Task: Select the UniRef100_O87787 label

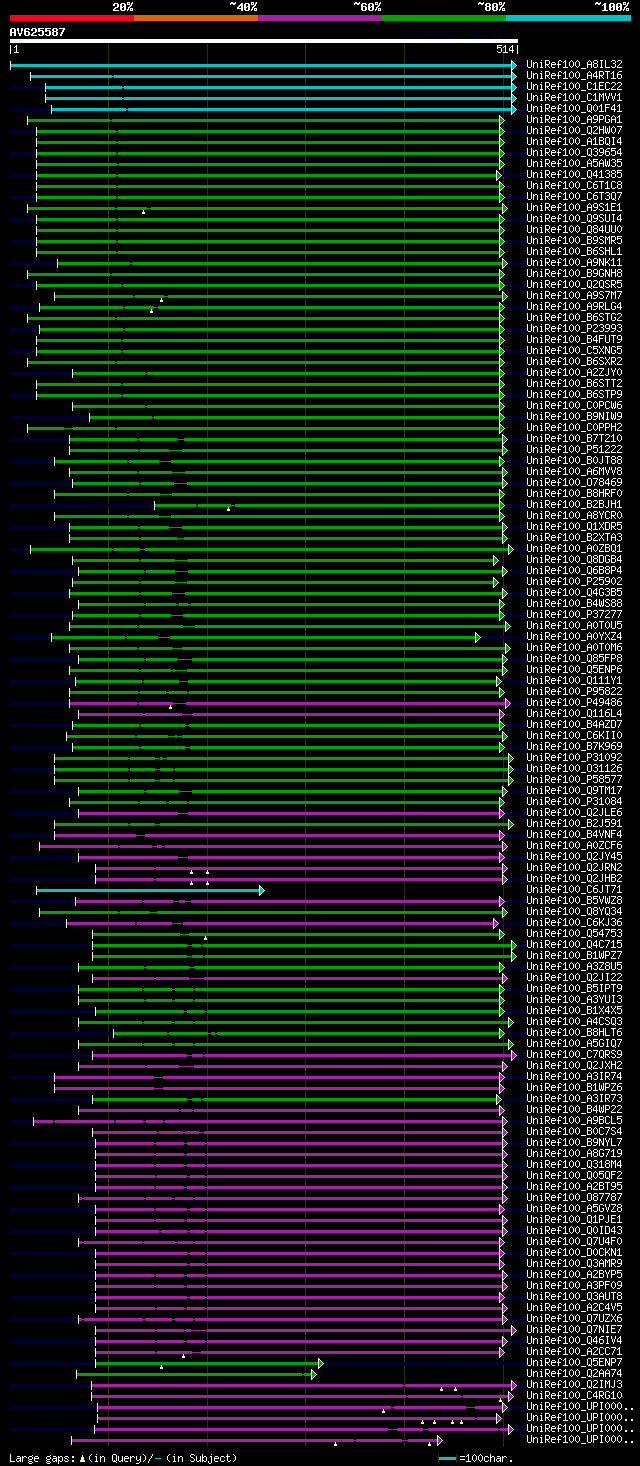Action: tap(574, 1197)
